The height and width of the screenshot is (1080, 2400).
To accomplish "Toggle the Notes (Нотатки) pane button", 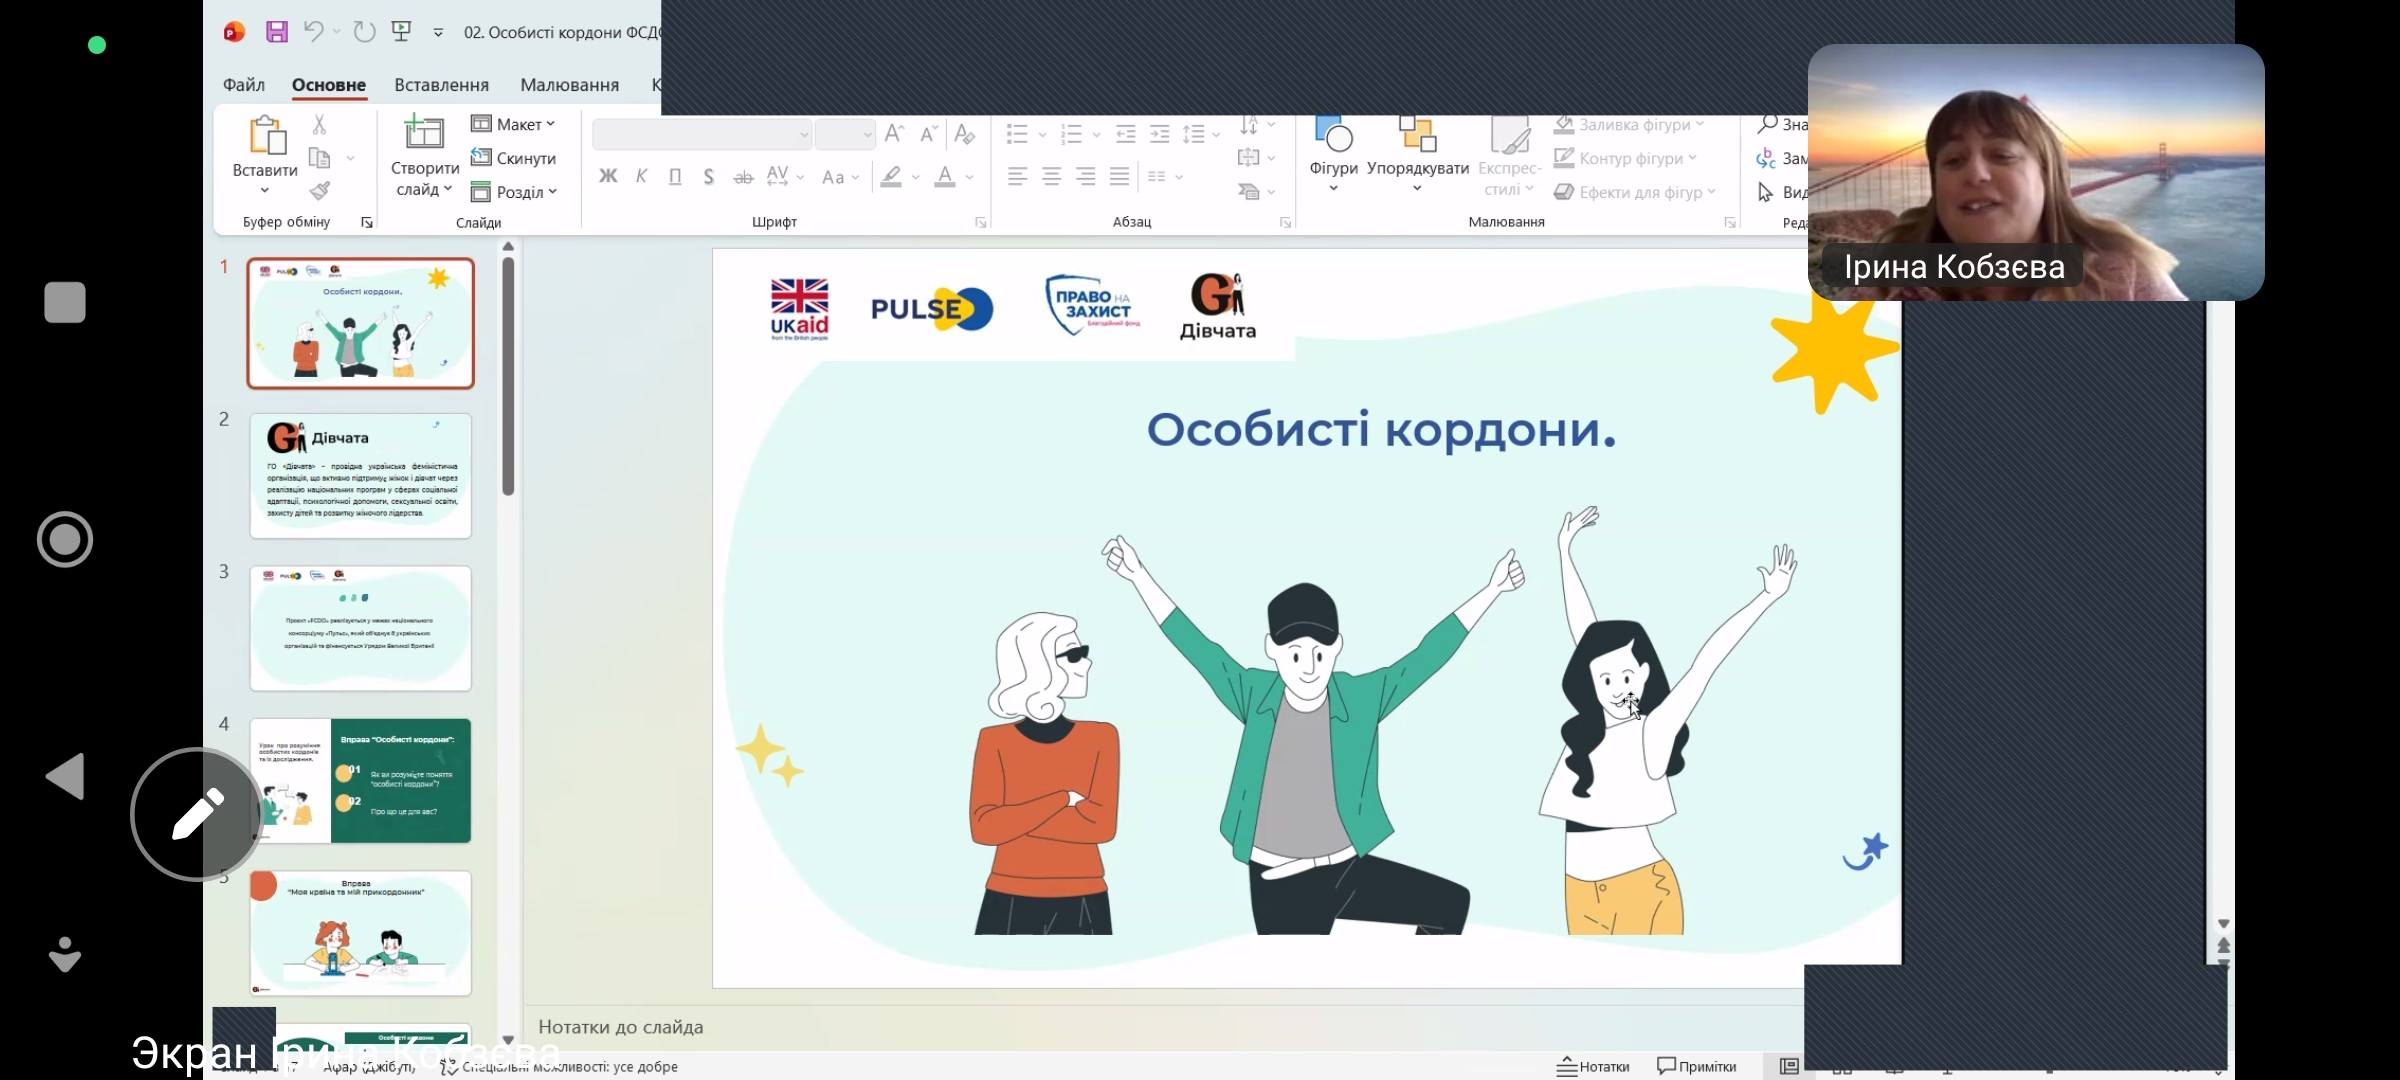I will [1593, 1066].
